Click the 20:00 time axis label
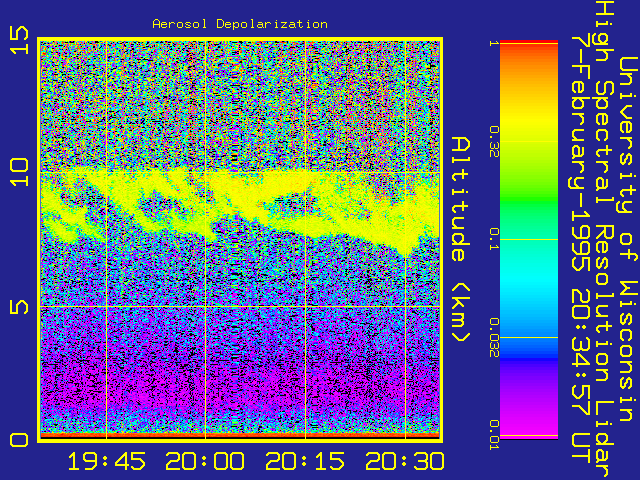 [x=205, y=461]
